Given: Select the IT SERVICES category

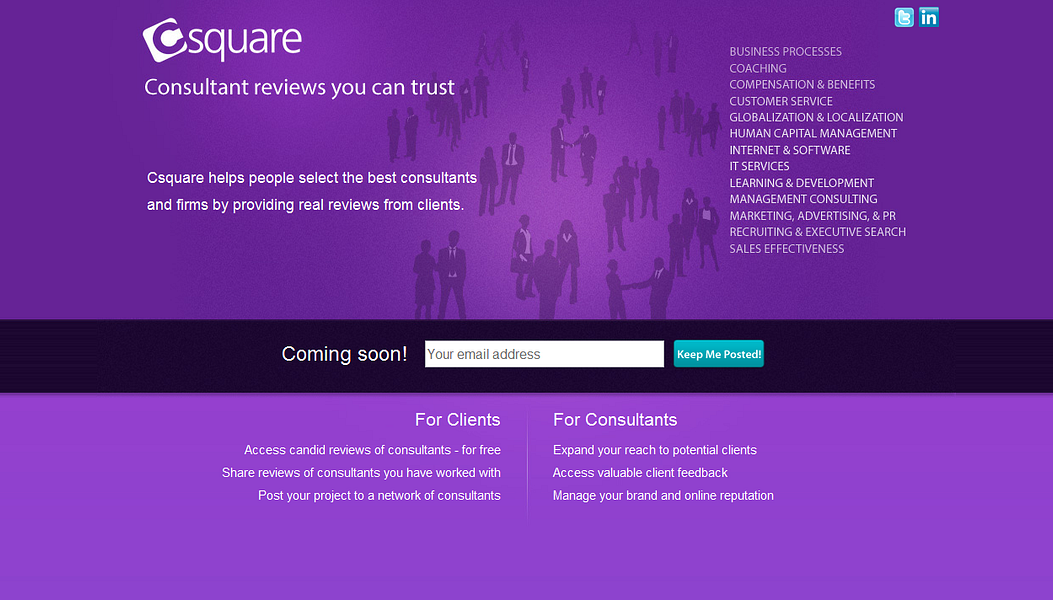Looking at the screenshot, I should pyautogui.click(x=759, y=166).
